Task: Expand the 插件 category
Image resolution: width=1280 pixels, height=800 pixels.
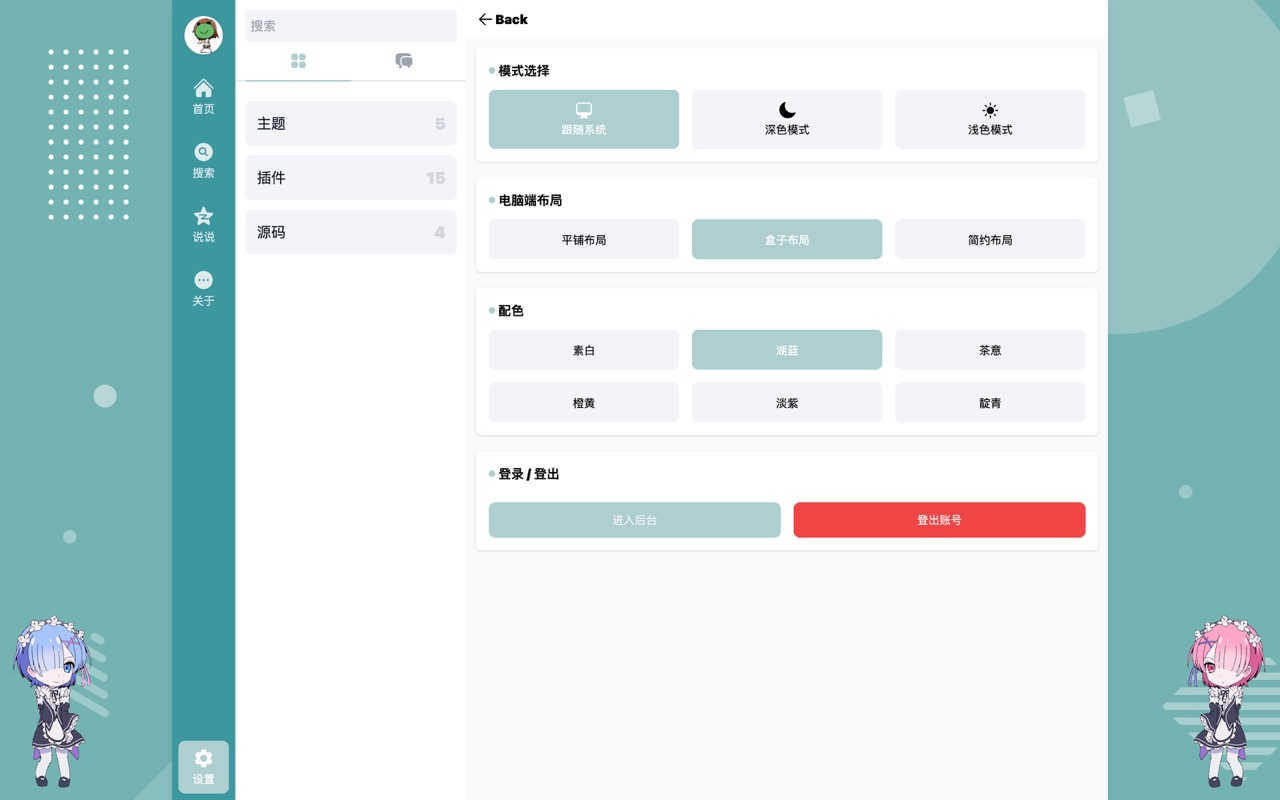Action: coord(350,178)
